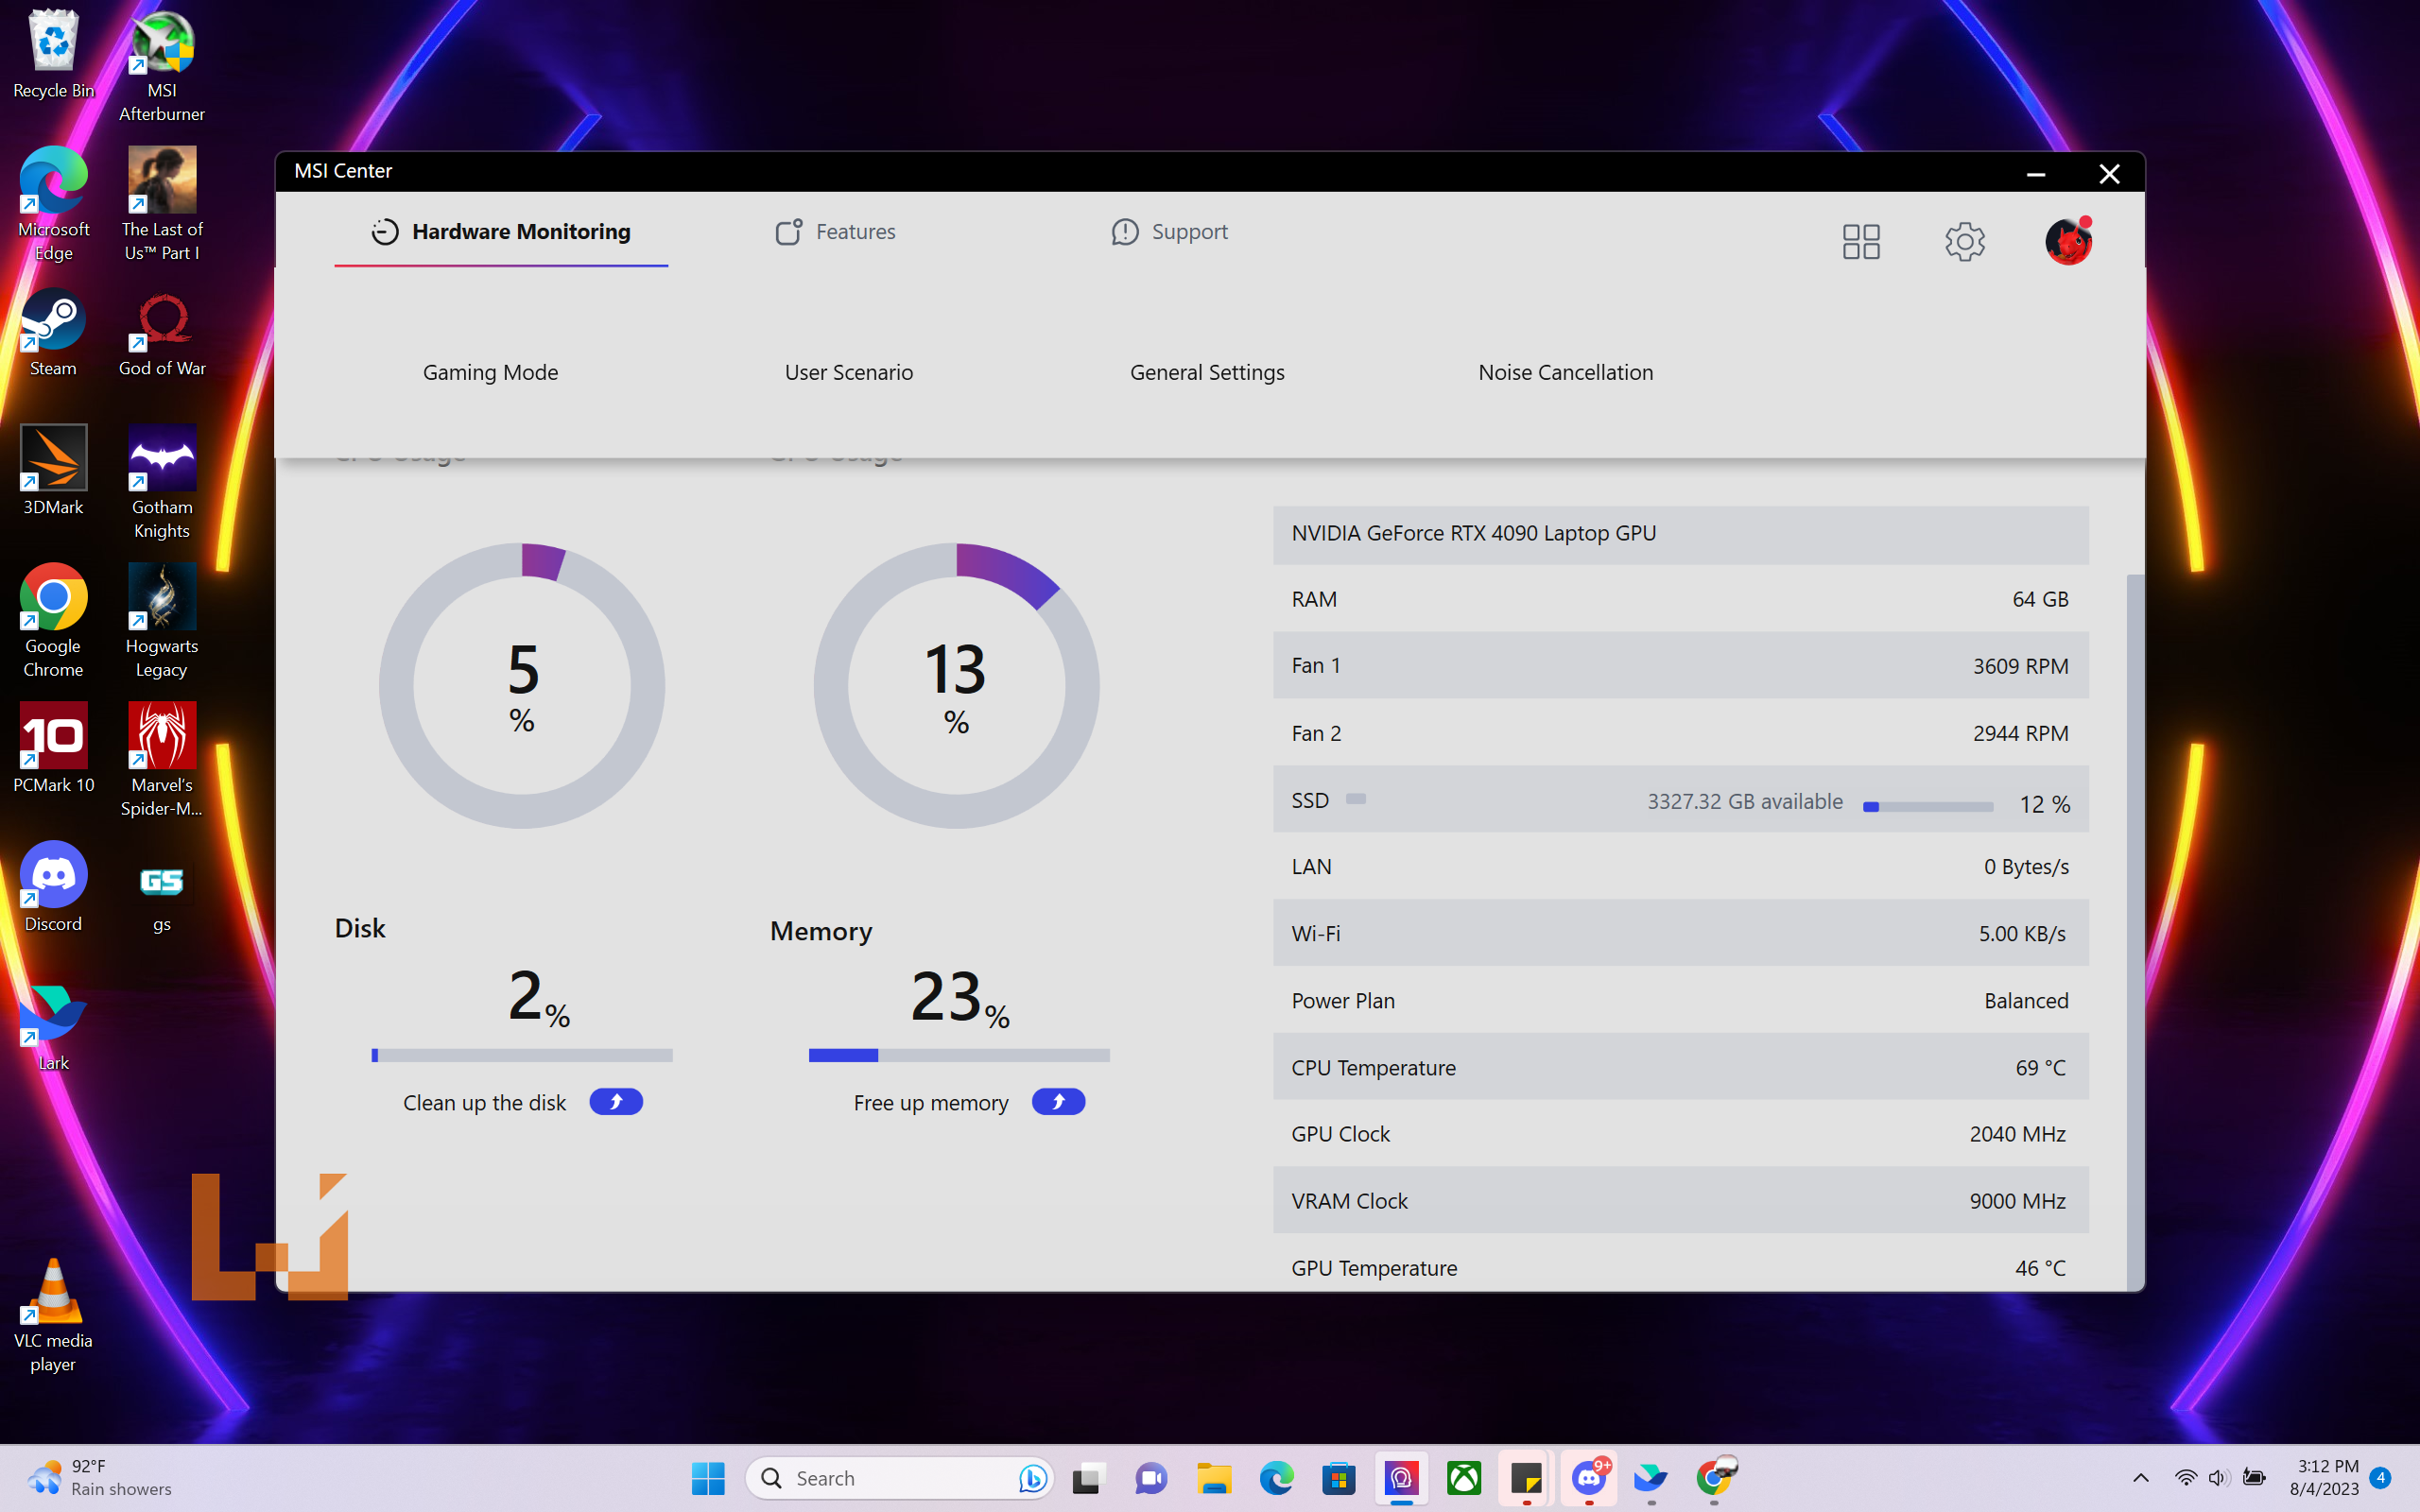Click the NVIDIA GeForce RTX 4090 row
The image size is (2420, 1512).
click(x=1680, y=533)
